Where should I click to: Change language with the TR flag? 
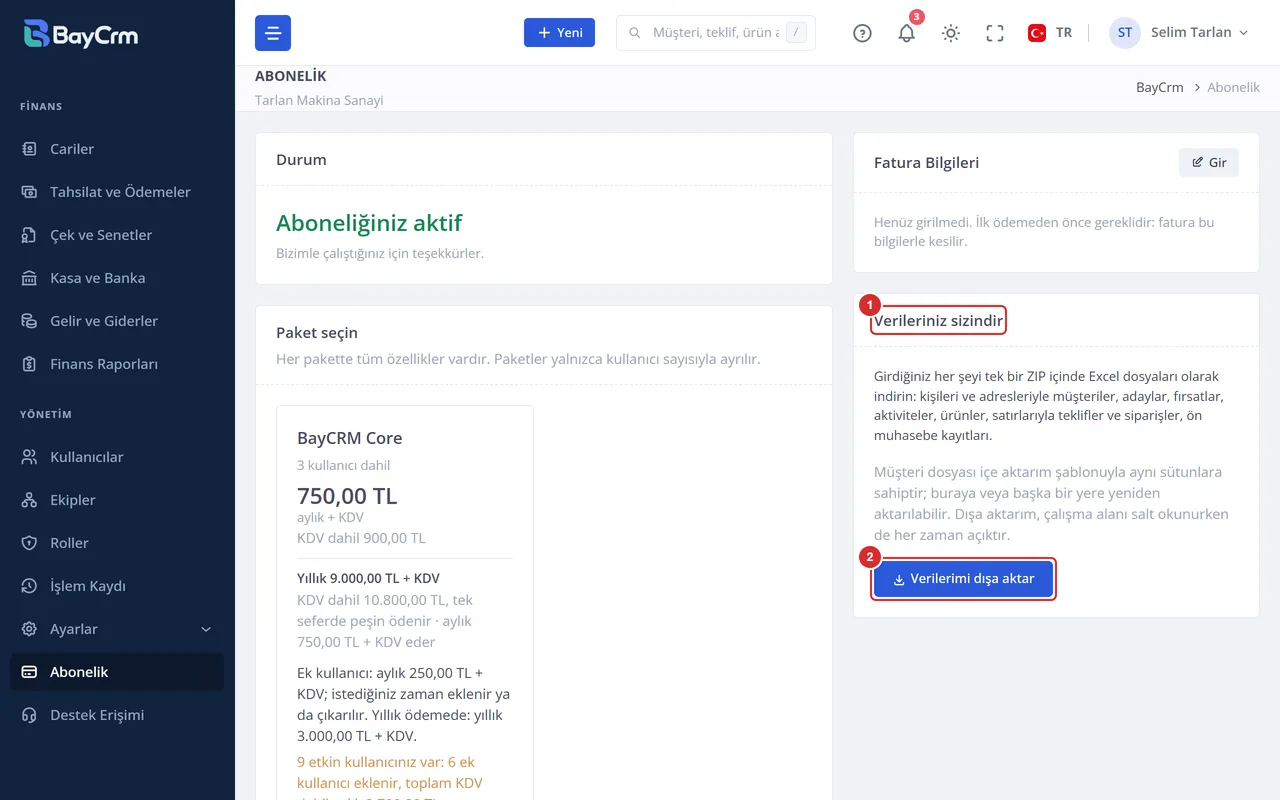tap(1050, 33)
